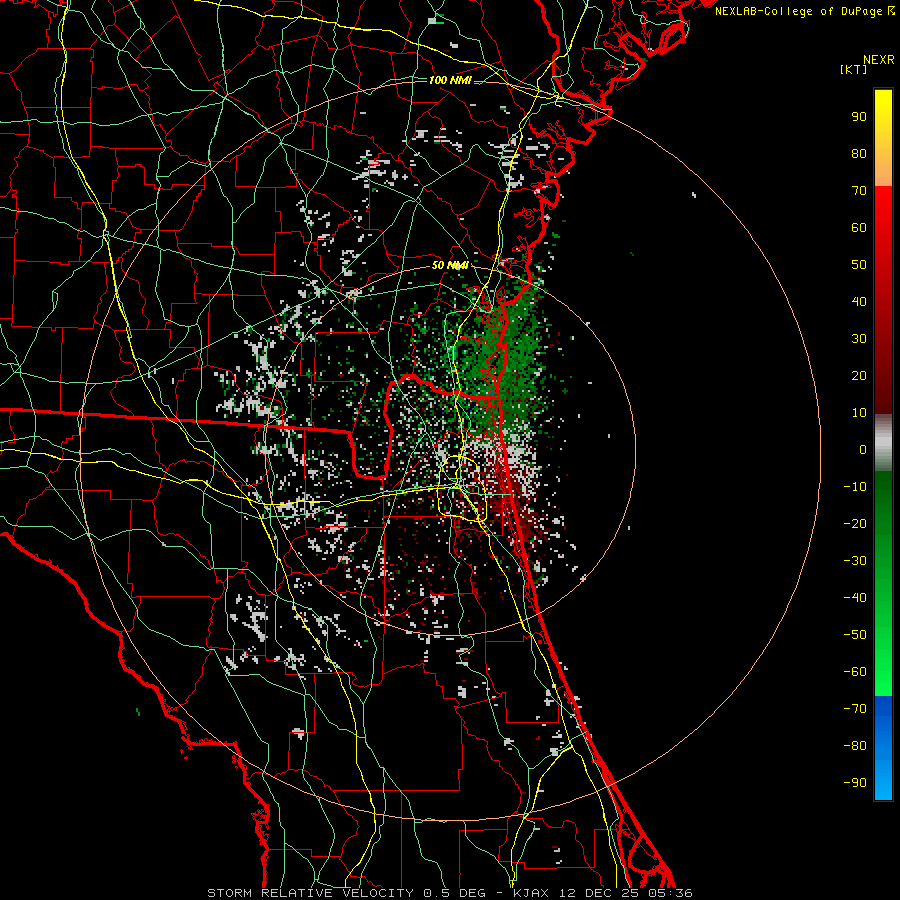This screenshot has height=900, width=900.
Task: Click the 05:36 timestamp in the caption
Action: [x=670, y=893]
